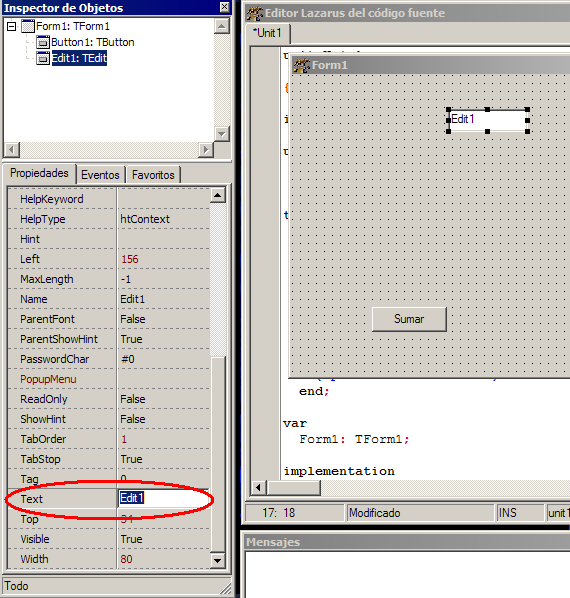Click the property list scroll-up arrow
This screenshot has height=598, width=570.
pos(218,195)
